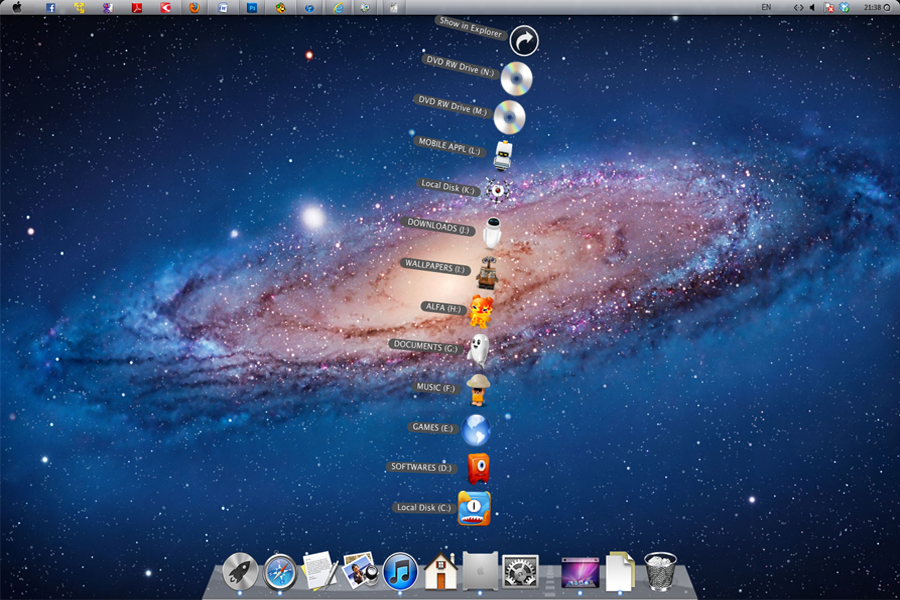This screenshot has height=600, width=900.
Task: Open the GAMES (E:) drive
Action: click(x=476, y=430)
